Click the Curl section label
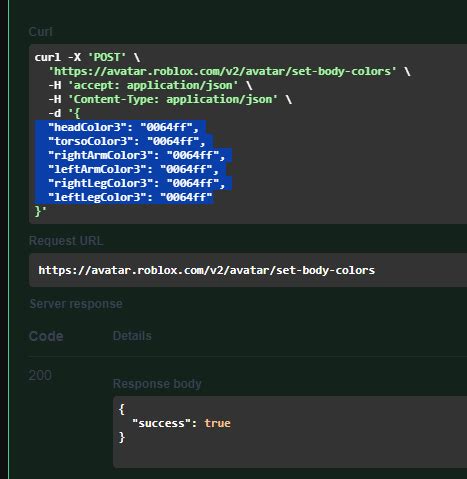This screenshot has height=479, width=467. [x=40, y=32]
